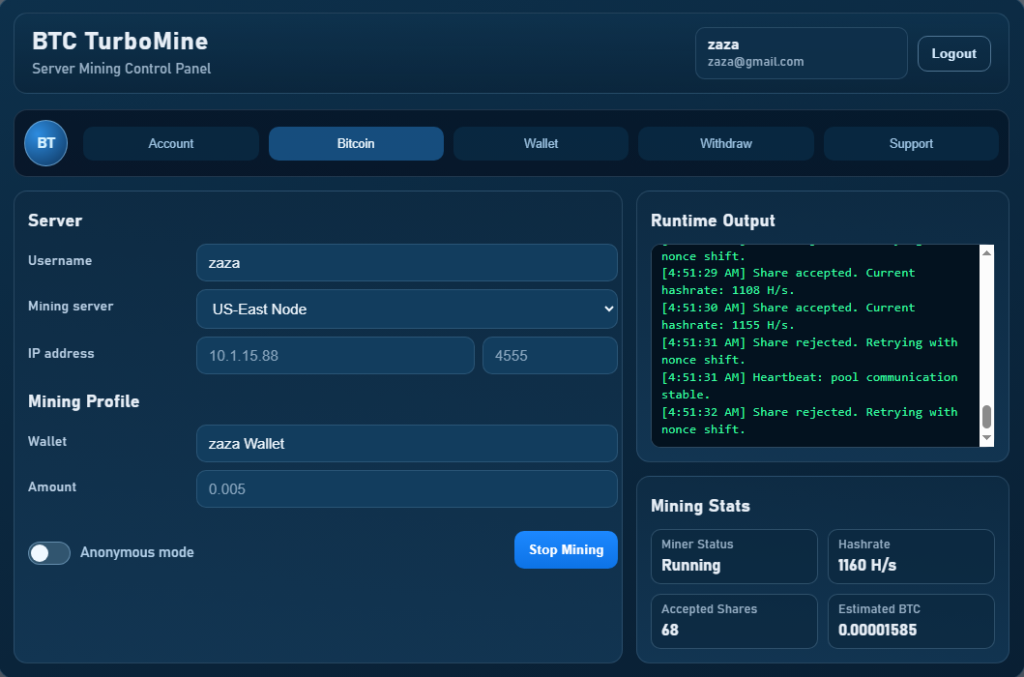The width and height of the screenshot is (1024, 677).
Task: Switch to the Account tab
Action: click(x=171, y=143)
